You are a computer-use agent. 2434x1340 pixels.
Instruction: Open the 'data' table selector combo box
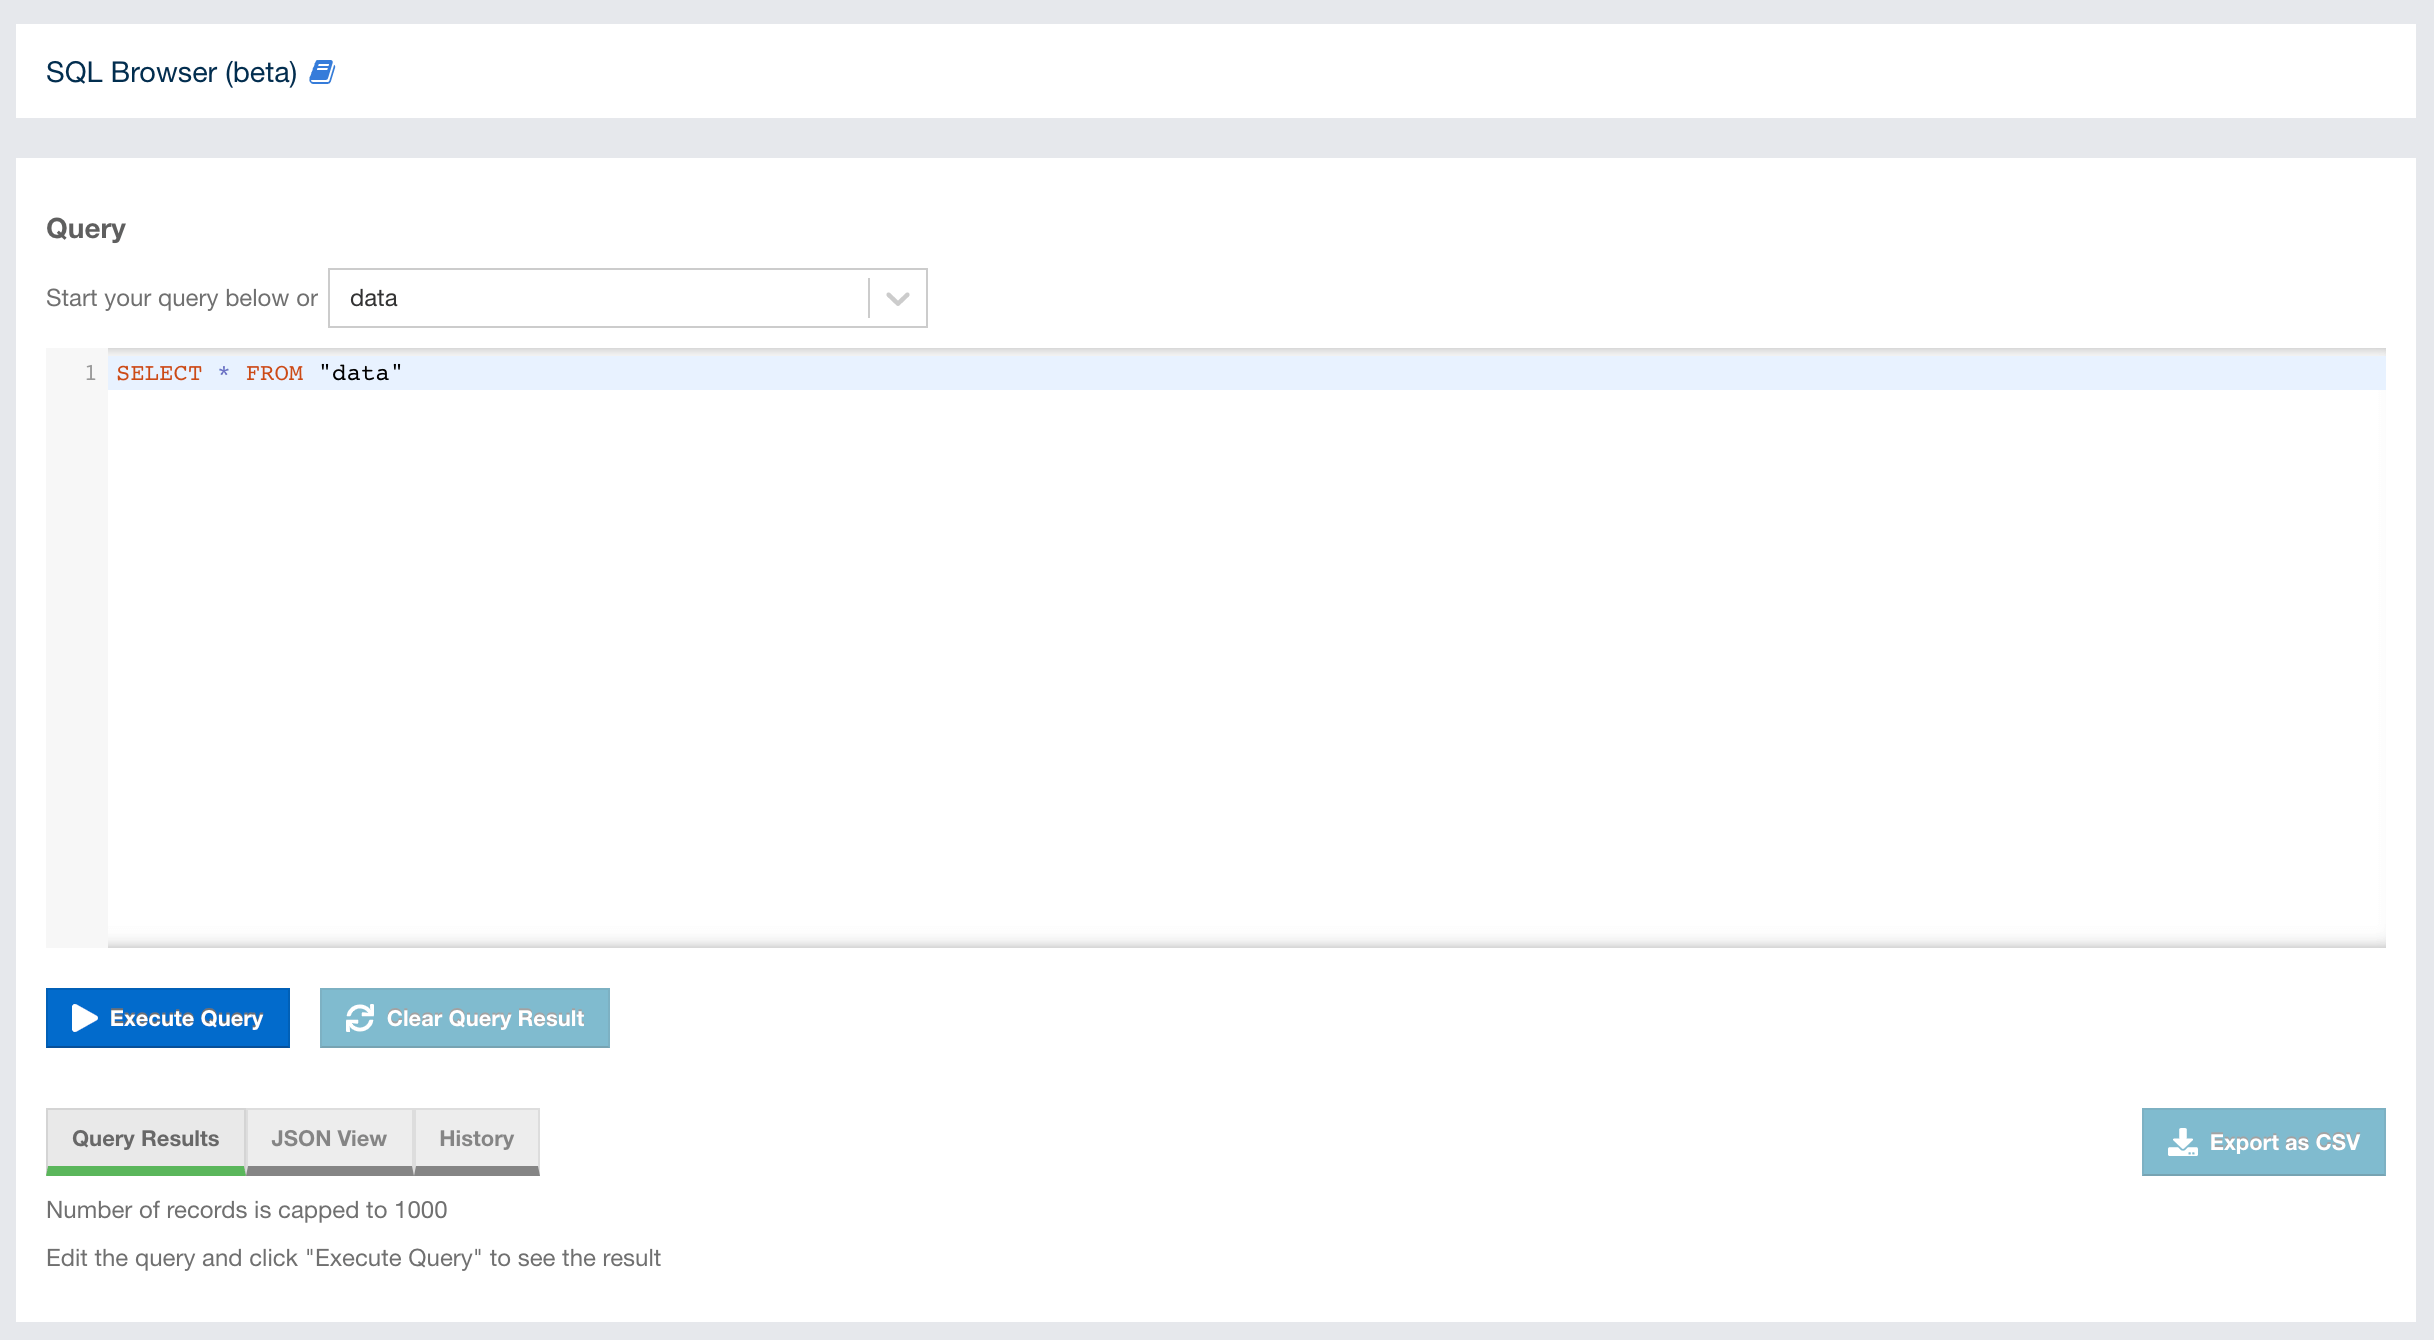[598, 298]
